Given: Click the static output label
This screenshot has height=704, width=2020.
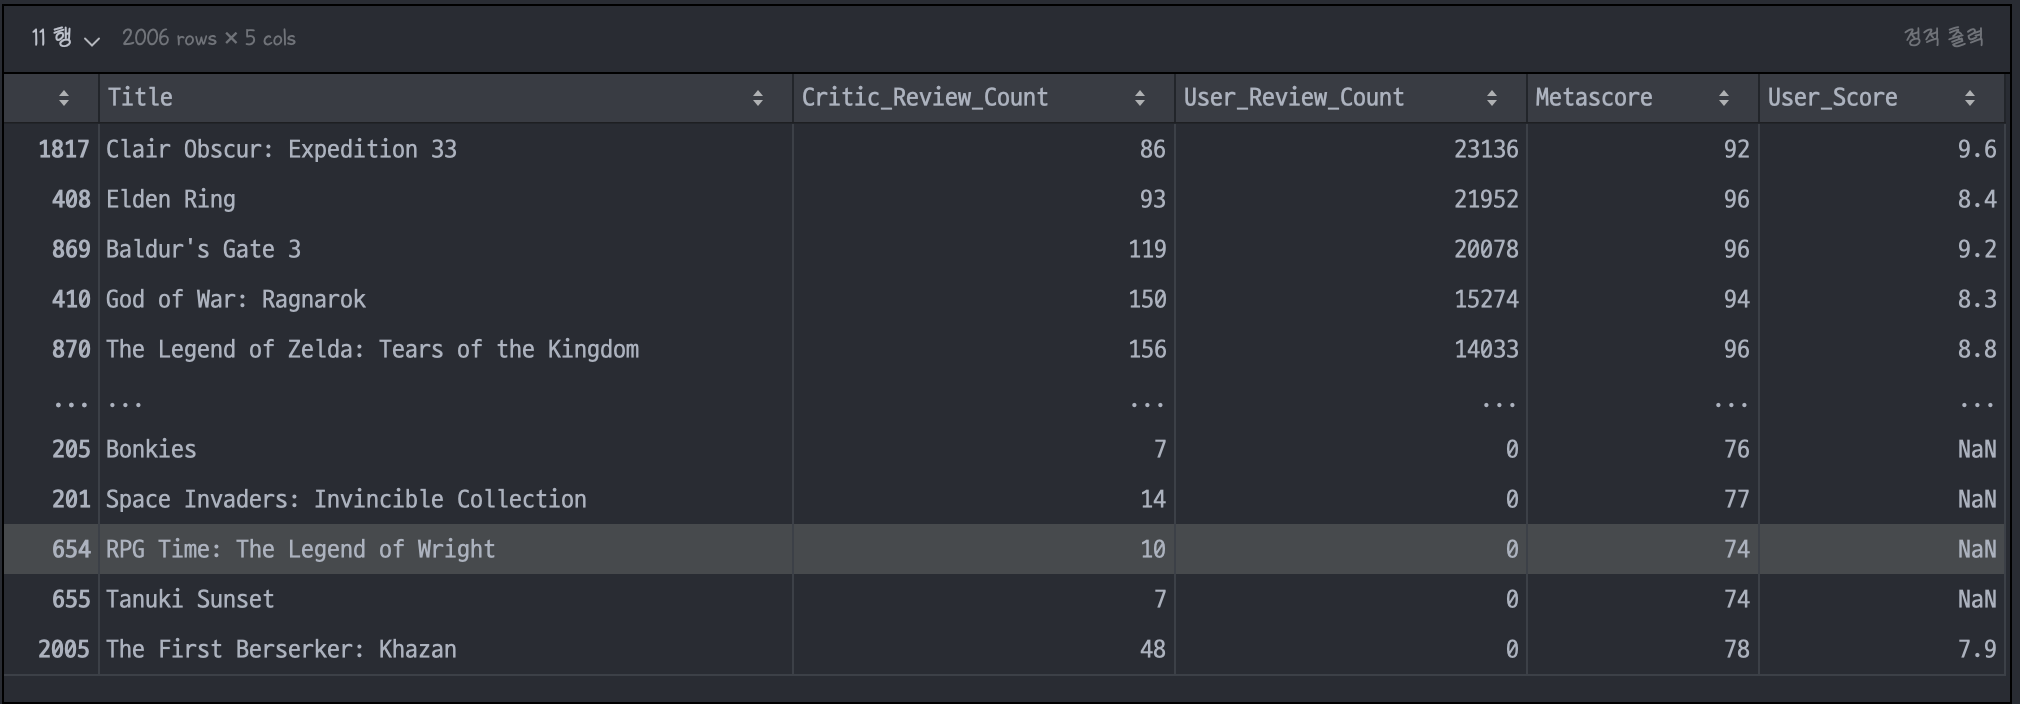Looking at the screenshot, I should coord(1943,37).
